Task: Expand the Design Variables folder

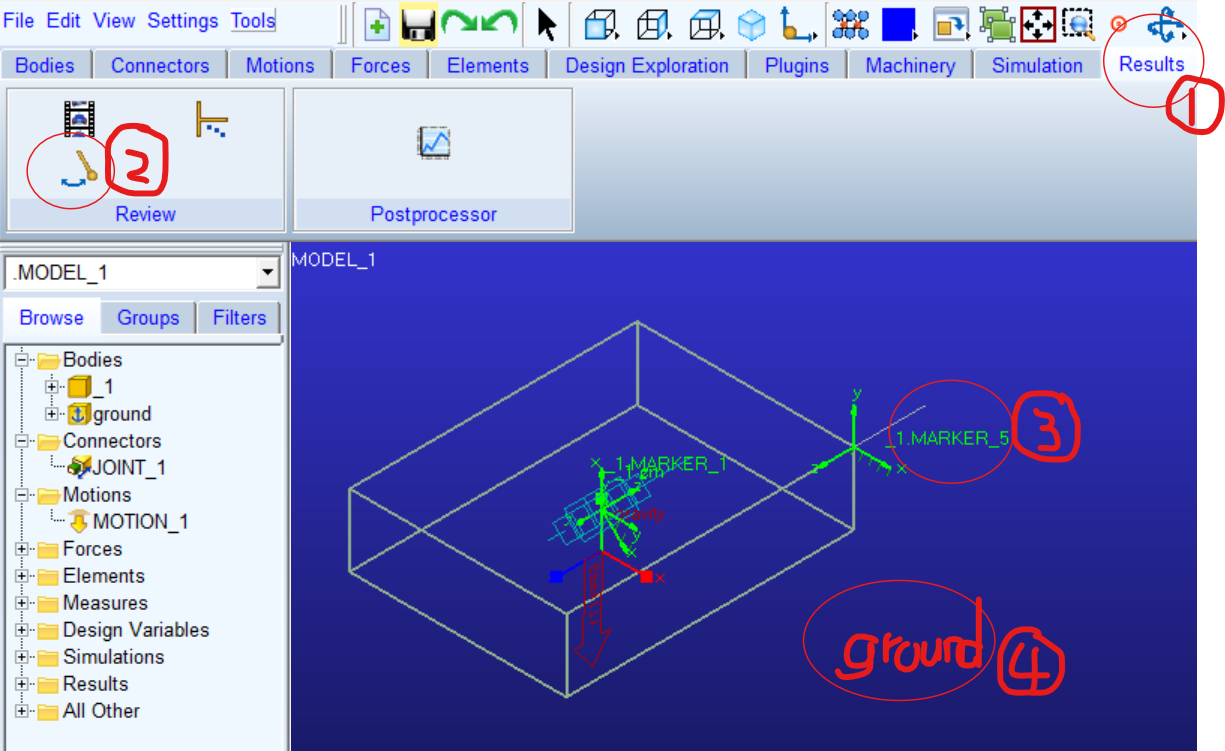Action: point(22,630)
